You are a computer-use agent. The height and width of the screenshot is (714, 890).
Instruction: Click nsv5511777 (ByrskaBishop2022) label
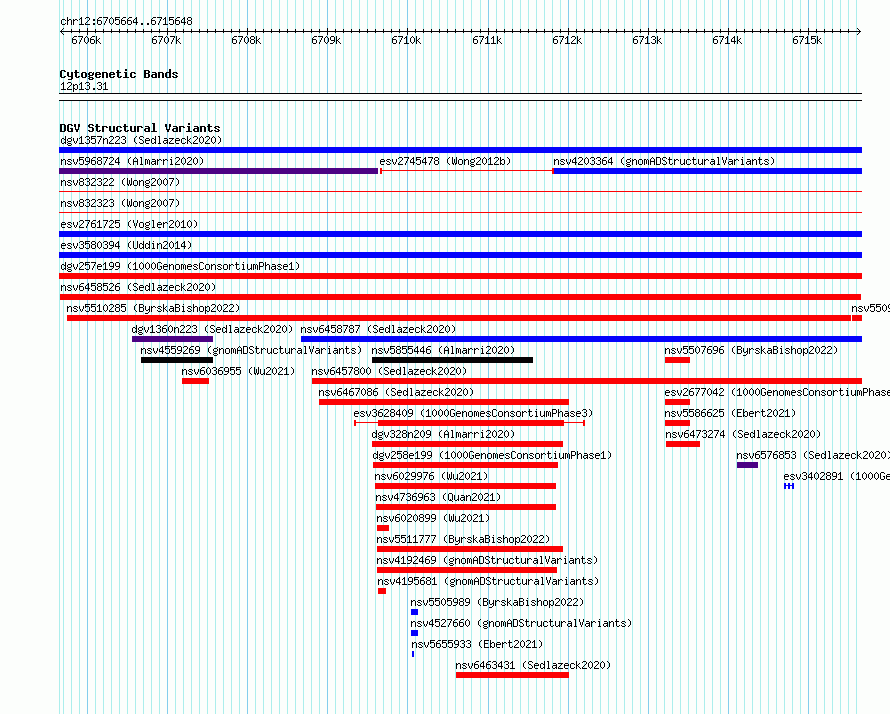point(463,539)
